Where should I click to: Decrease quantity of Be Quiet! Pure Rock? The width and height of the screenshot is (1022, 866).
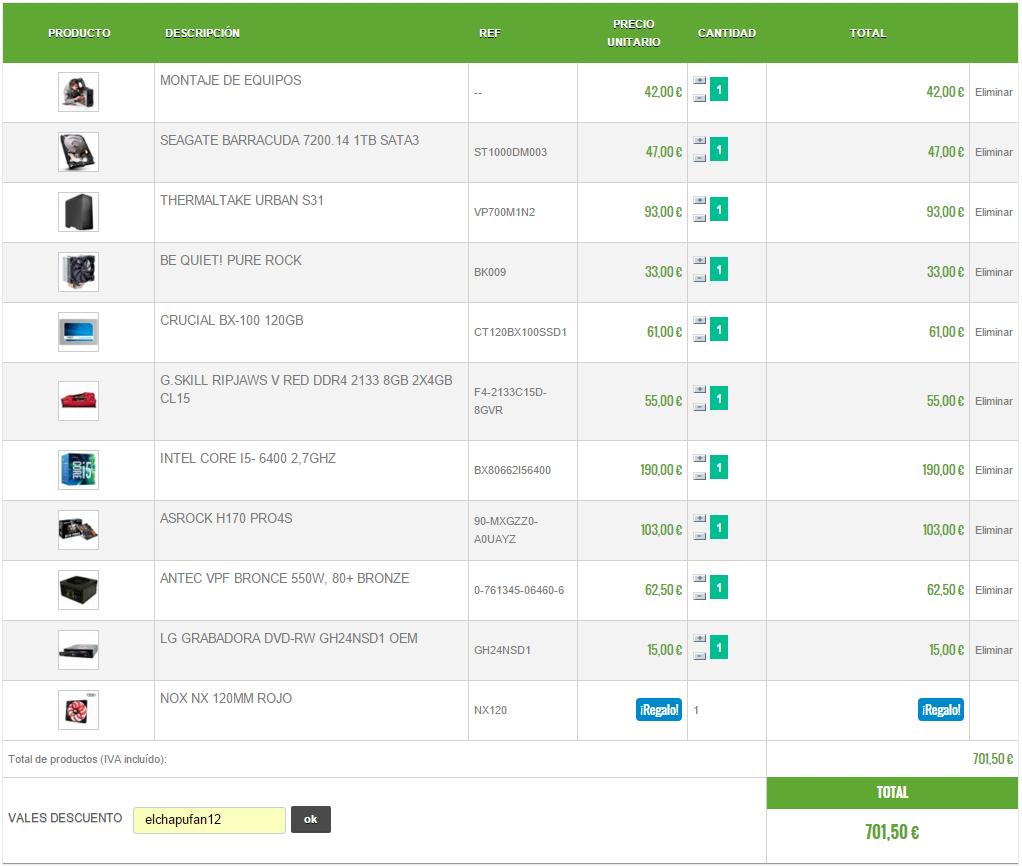(699, 278)
